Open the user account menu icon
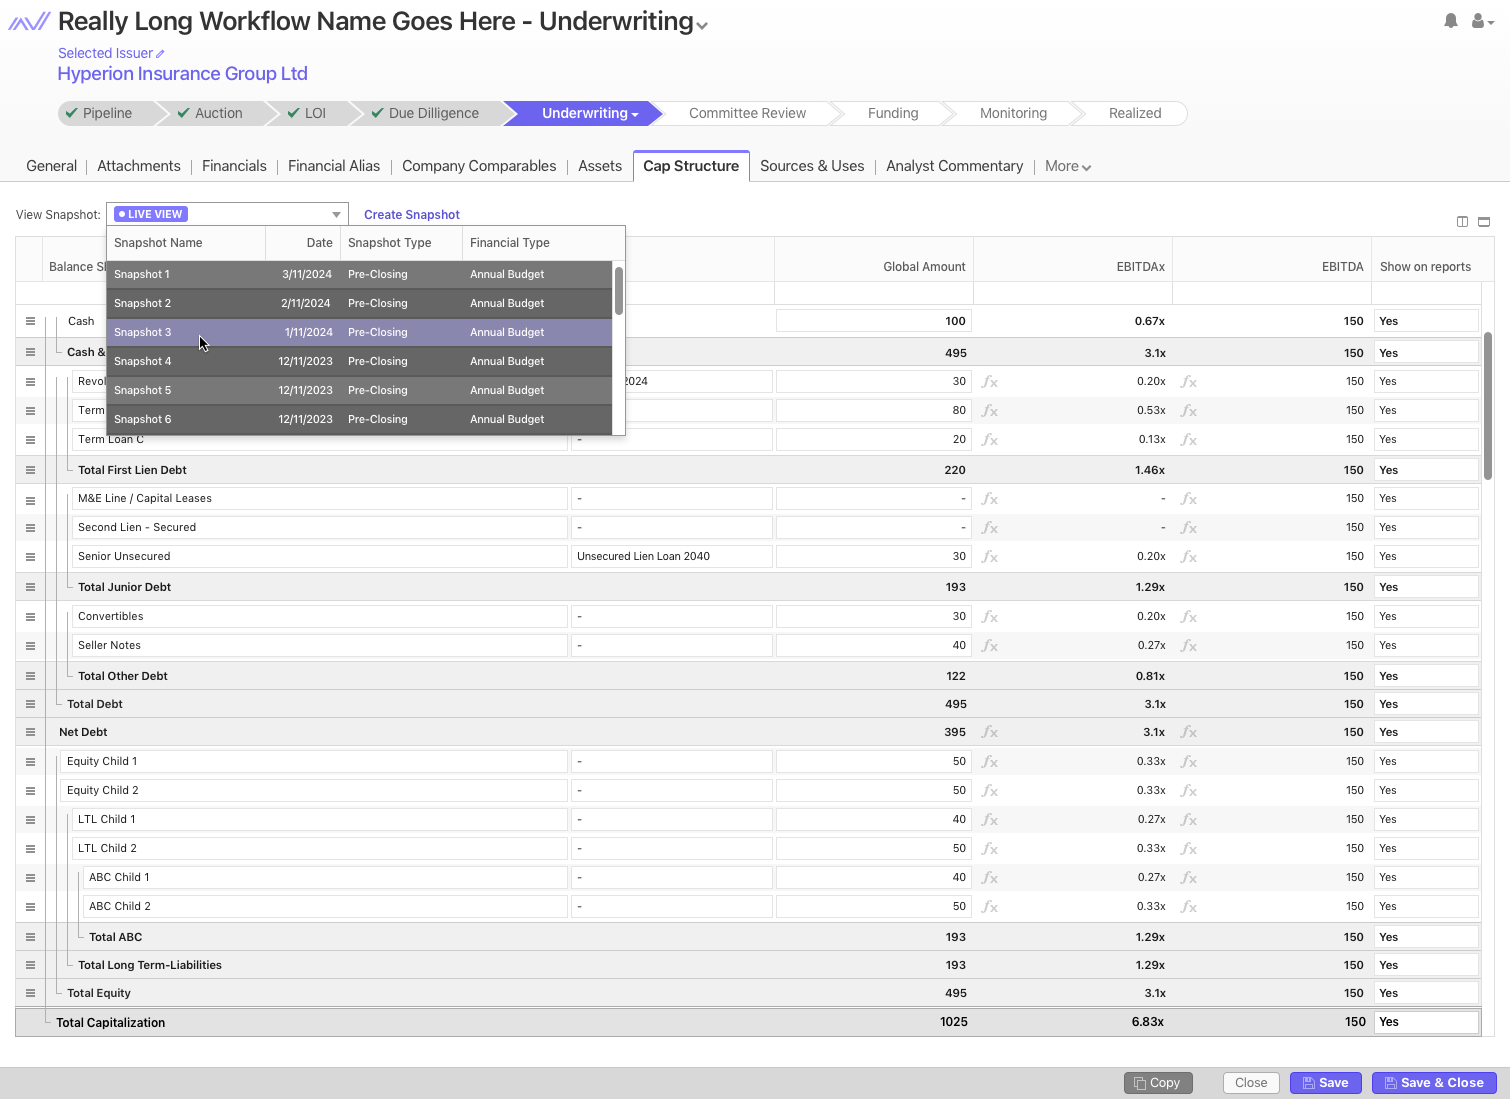The height and width of the screenshot is (1099, 1510). [1481, 21]
